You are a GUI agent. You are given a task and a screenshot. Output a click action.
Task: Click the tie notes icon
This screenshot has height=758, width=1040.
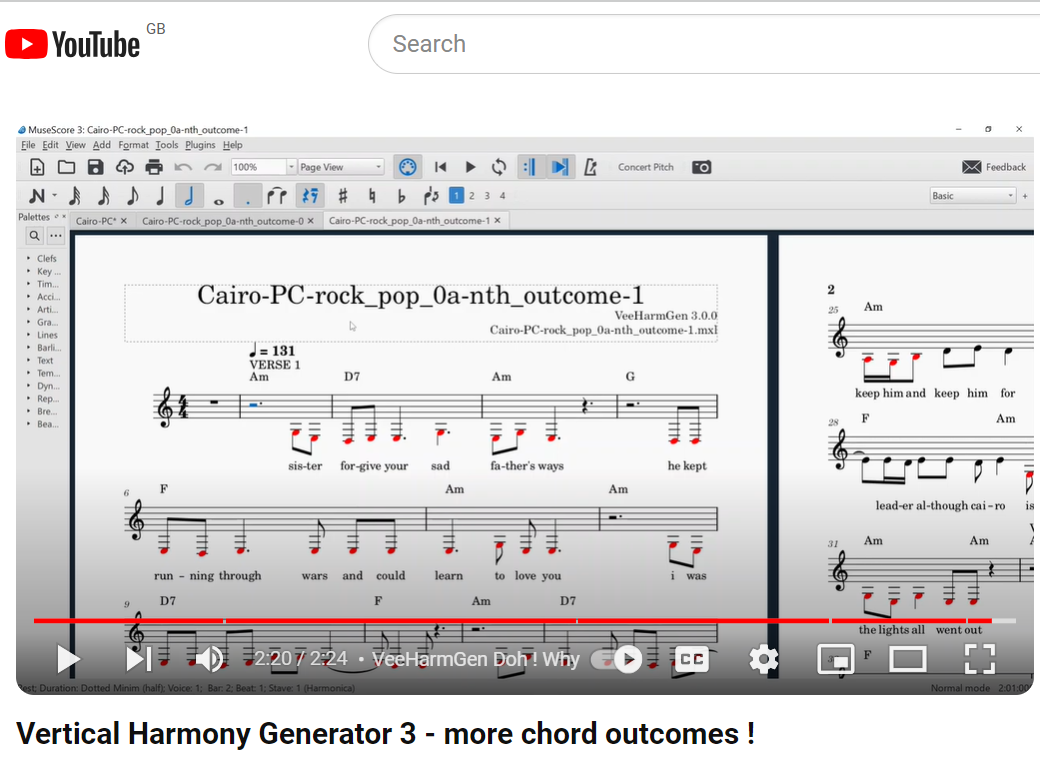pos(277,196)
